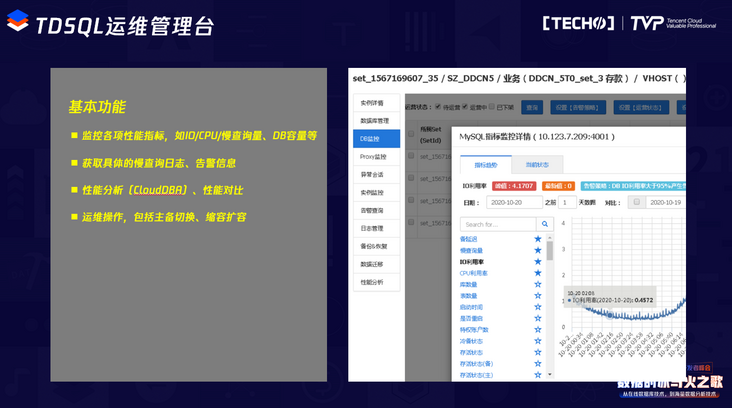732x408 pixels.
Task: Star the 存活状态(备) metric
Action: tap(538, 364)
